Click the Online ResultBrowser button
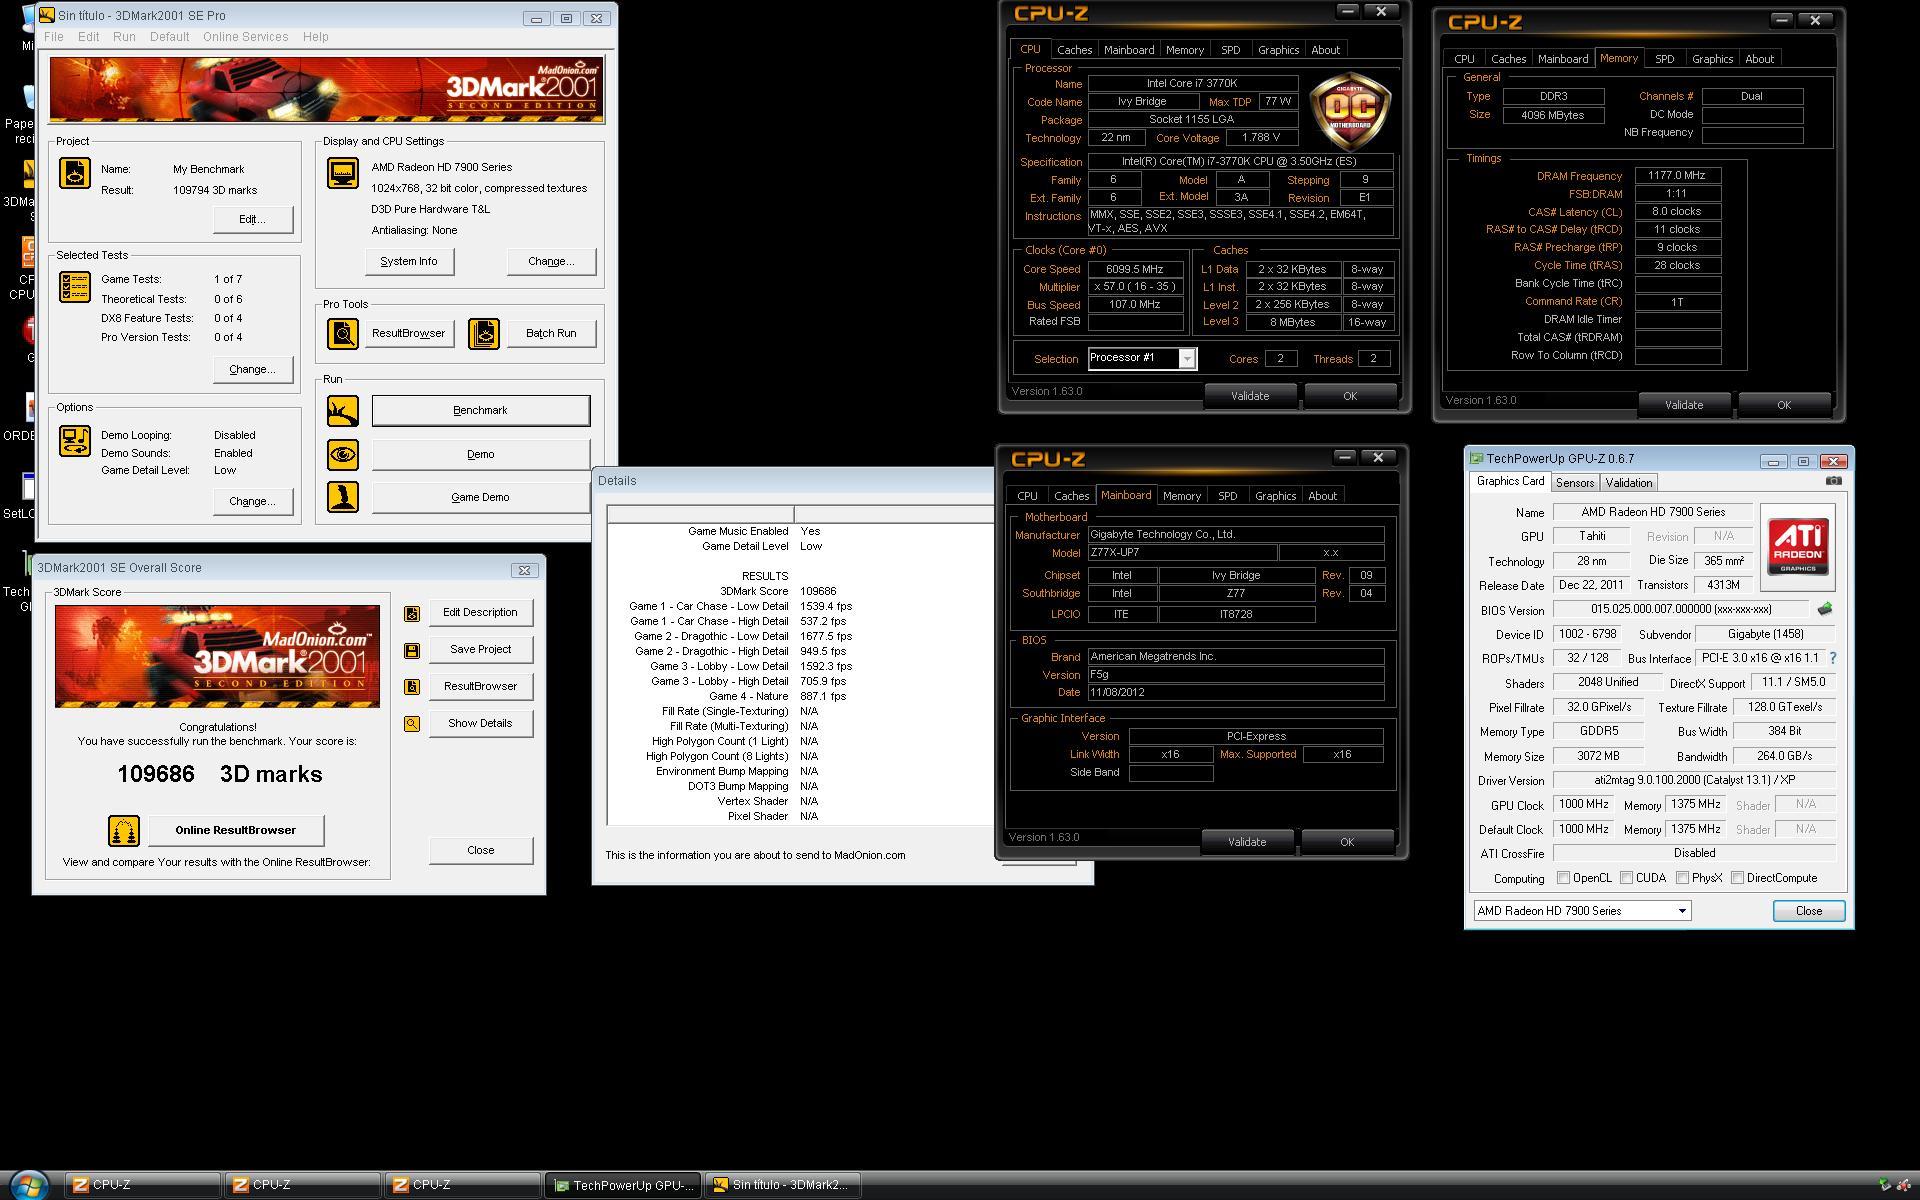Screen dimensions: 1920x1200 point(236,830)
